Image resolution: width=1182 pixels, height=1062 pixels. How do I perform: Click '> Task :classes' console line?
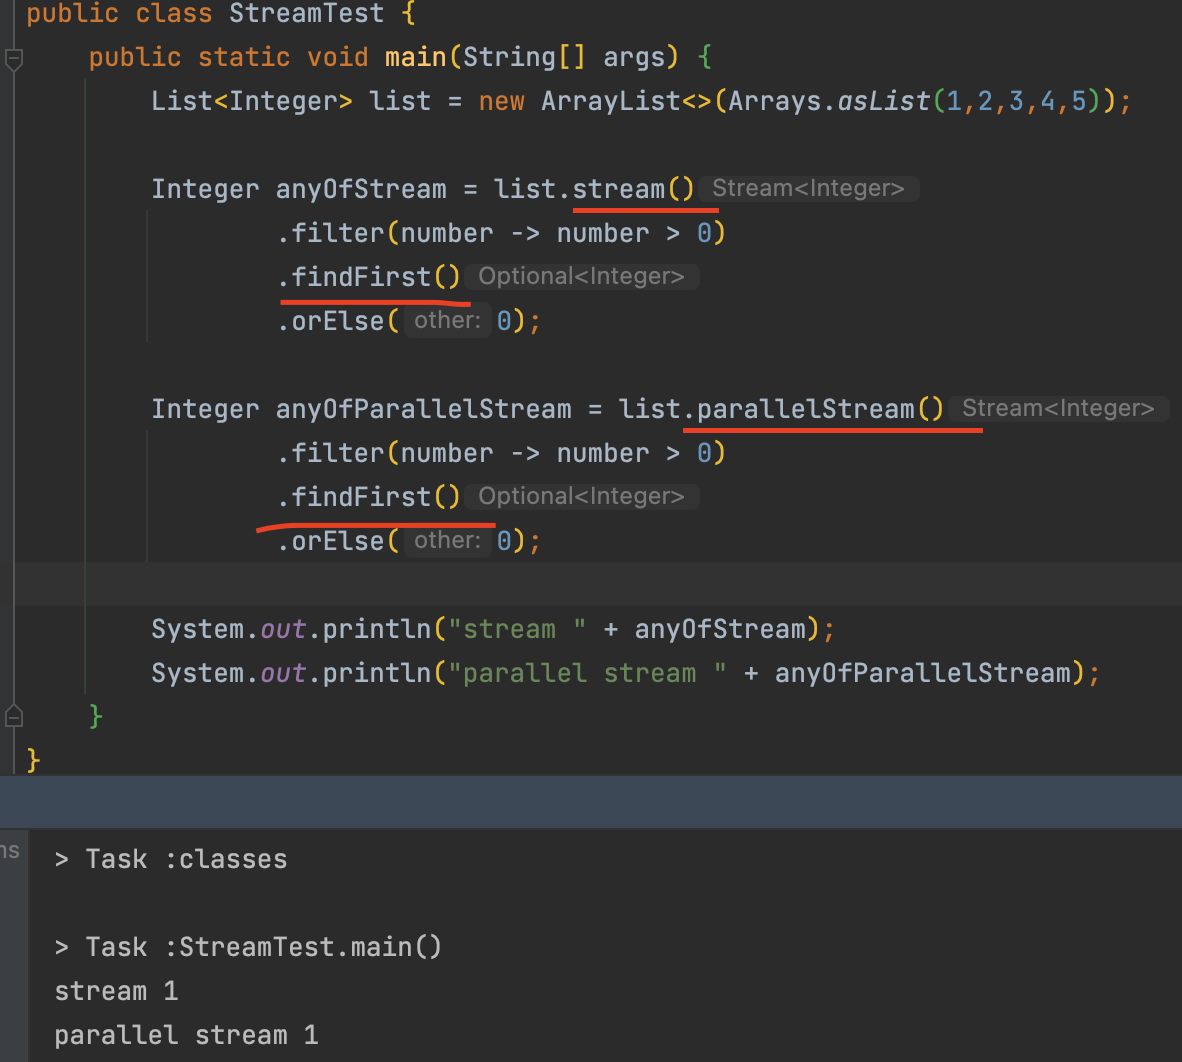171,859
